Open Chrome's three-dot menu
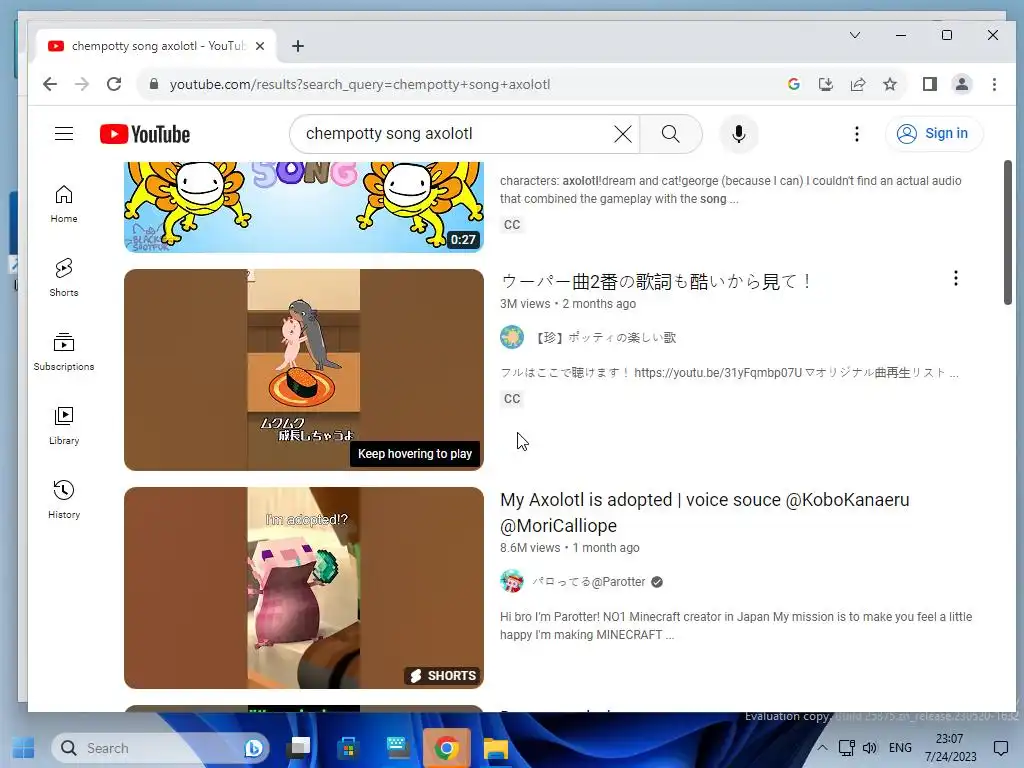Viewport: 1024px width, 768px height. click(994, 84)
